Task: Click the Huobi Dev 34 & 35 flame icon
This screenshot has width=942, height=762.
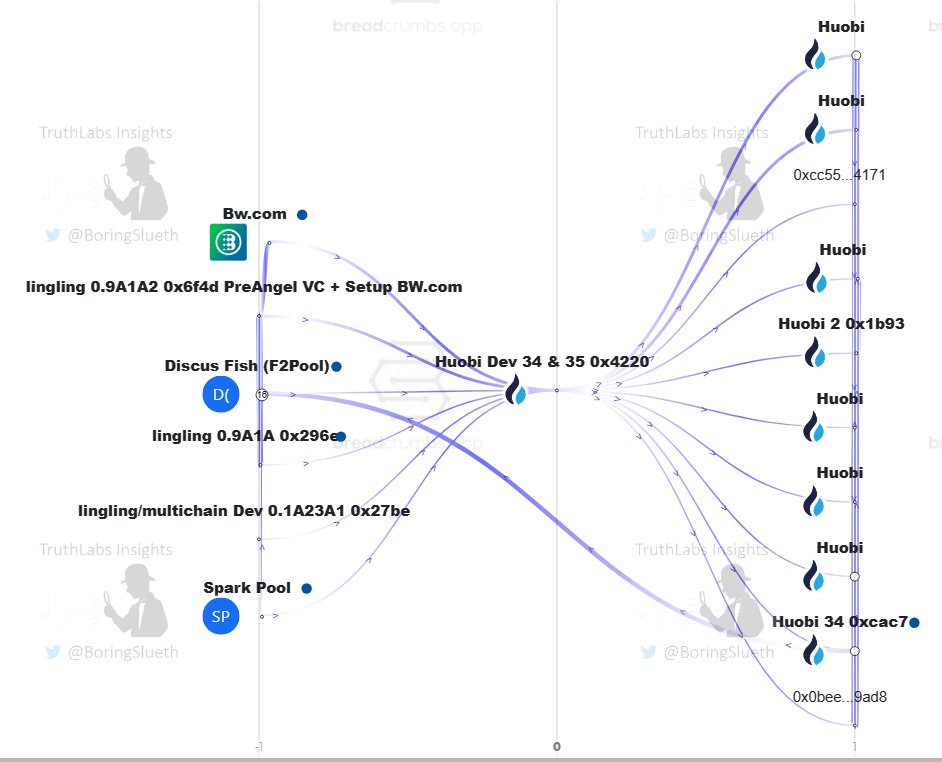Action: pos(516,392)
